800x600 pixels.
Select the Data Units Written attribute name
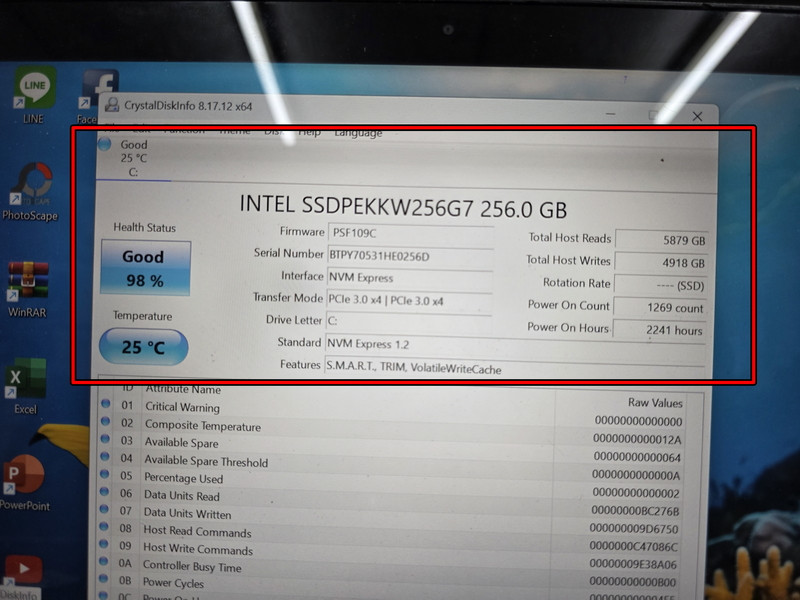tap(187, 513)
